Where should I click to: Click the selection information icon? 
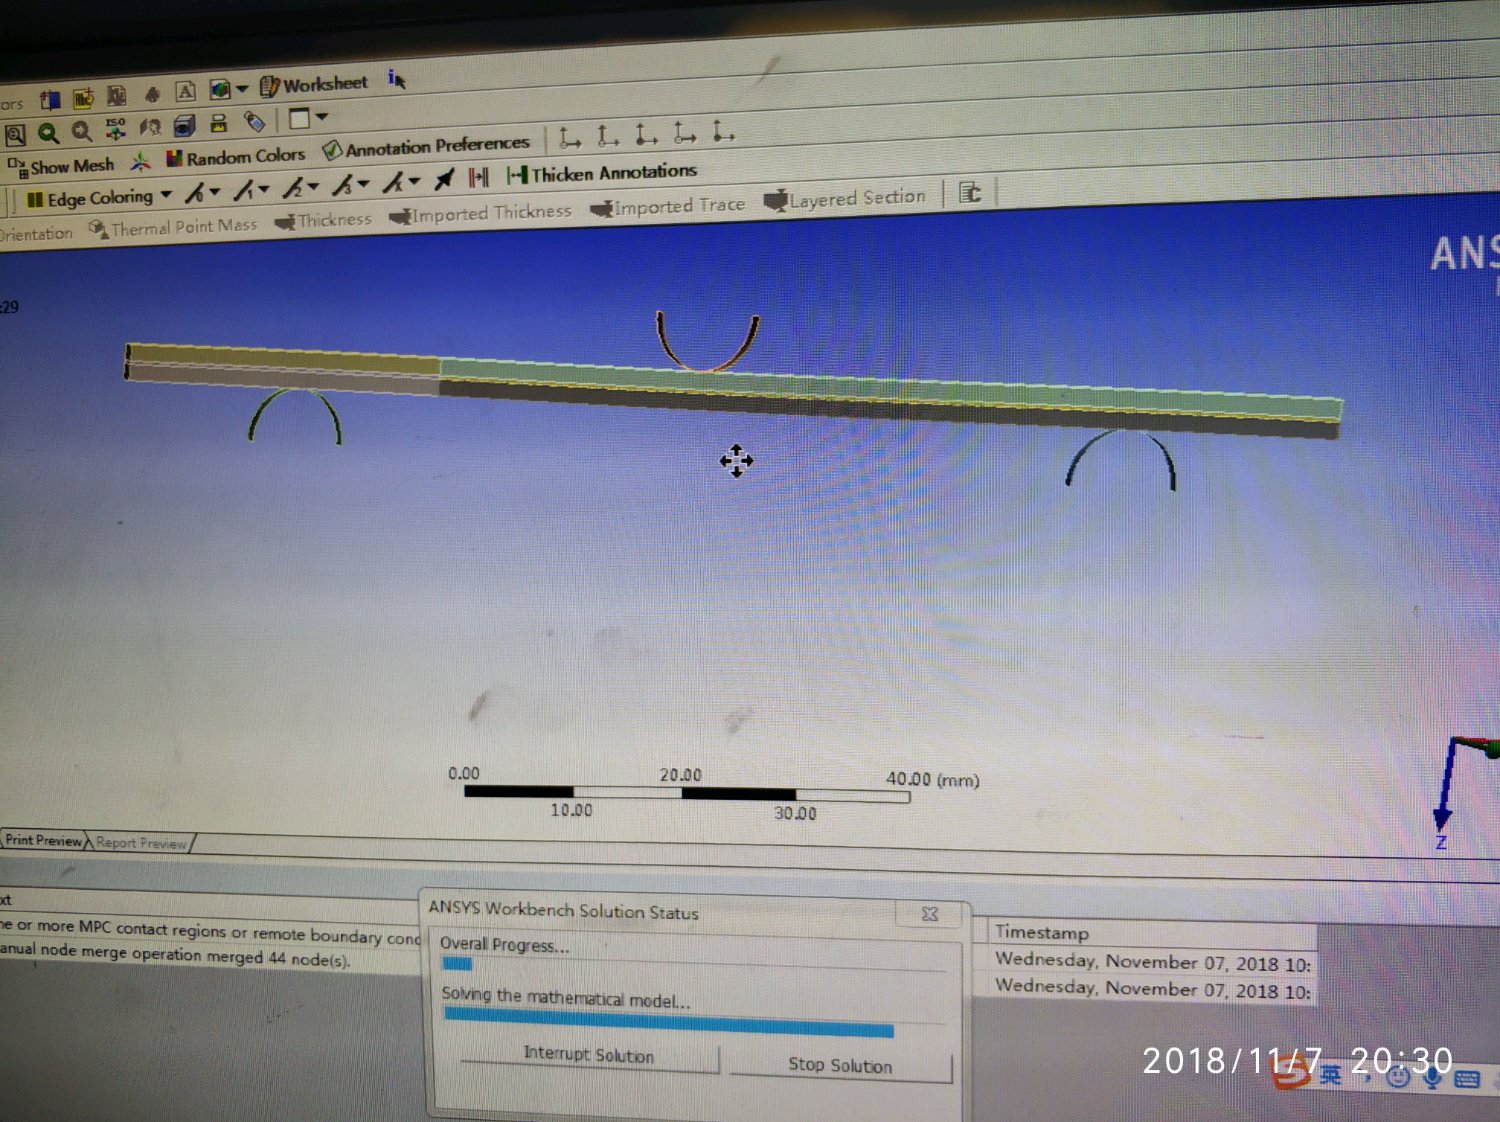397,79
